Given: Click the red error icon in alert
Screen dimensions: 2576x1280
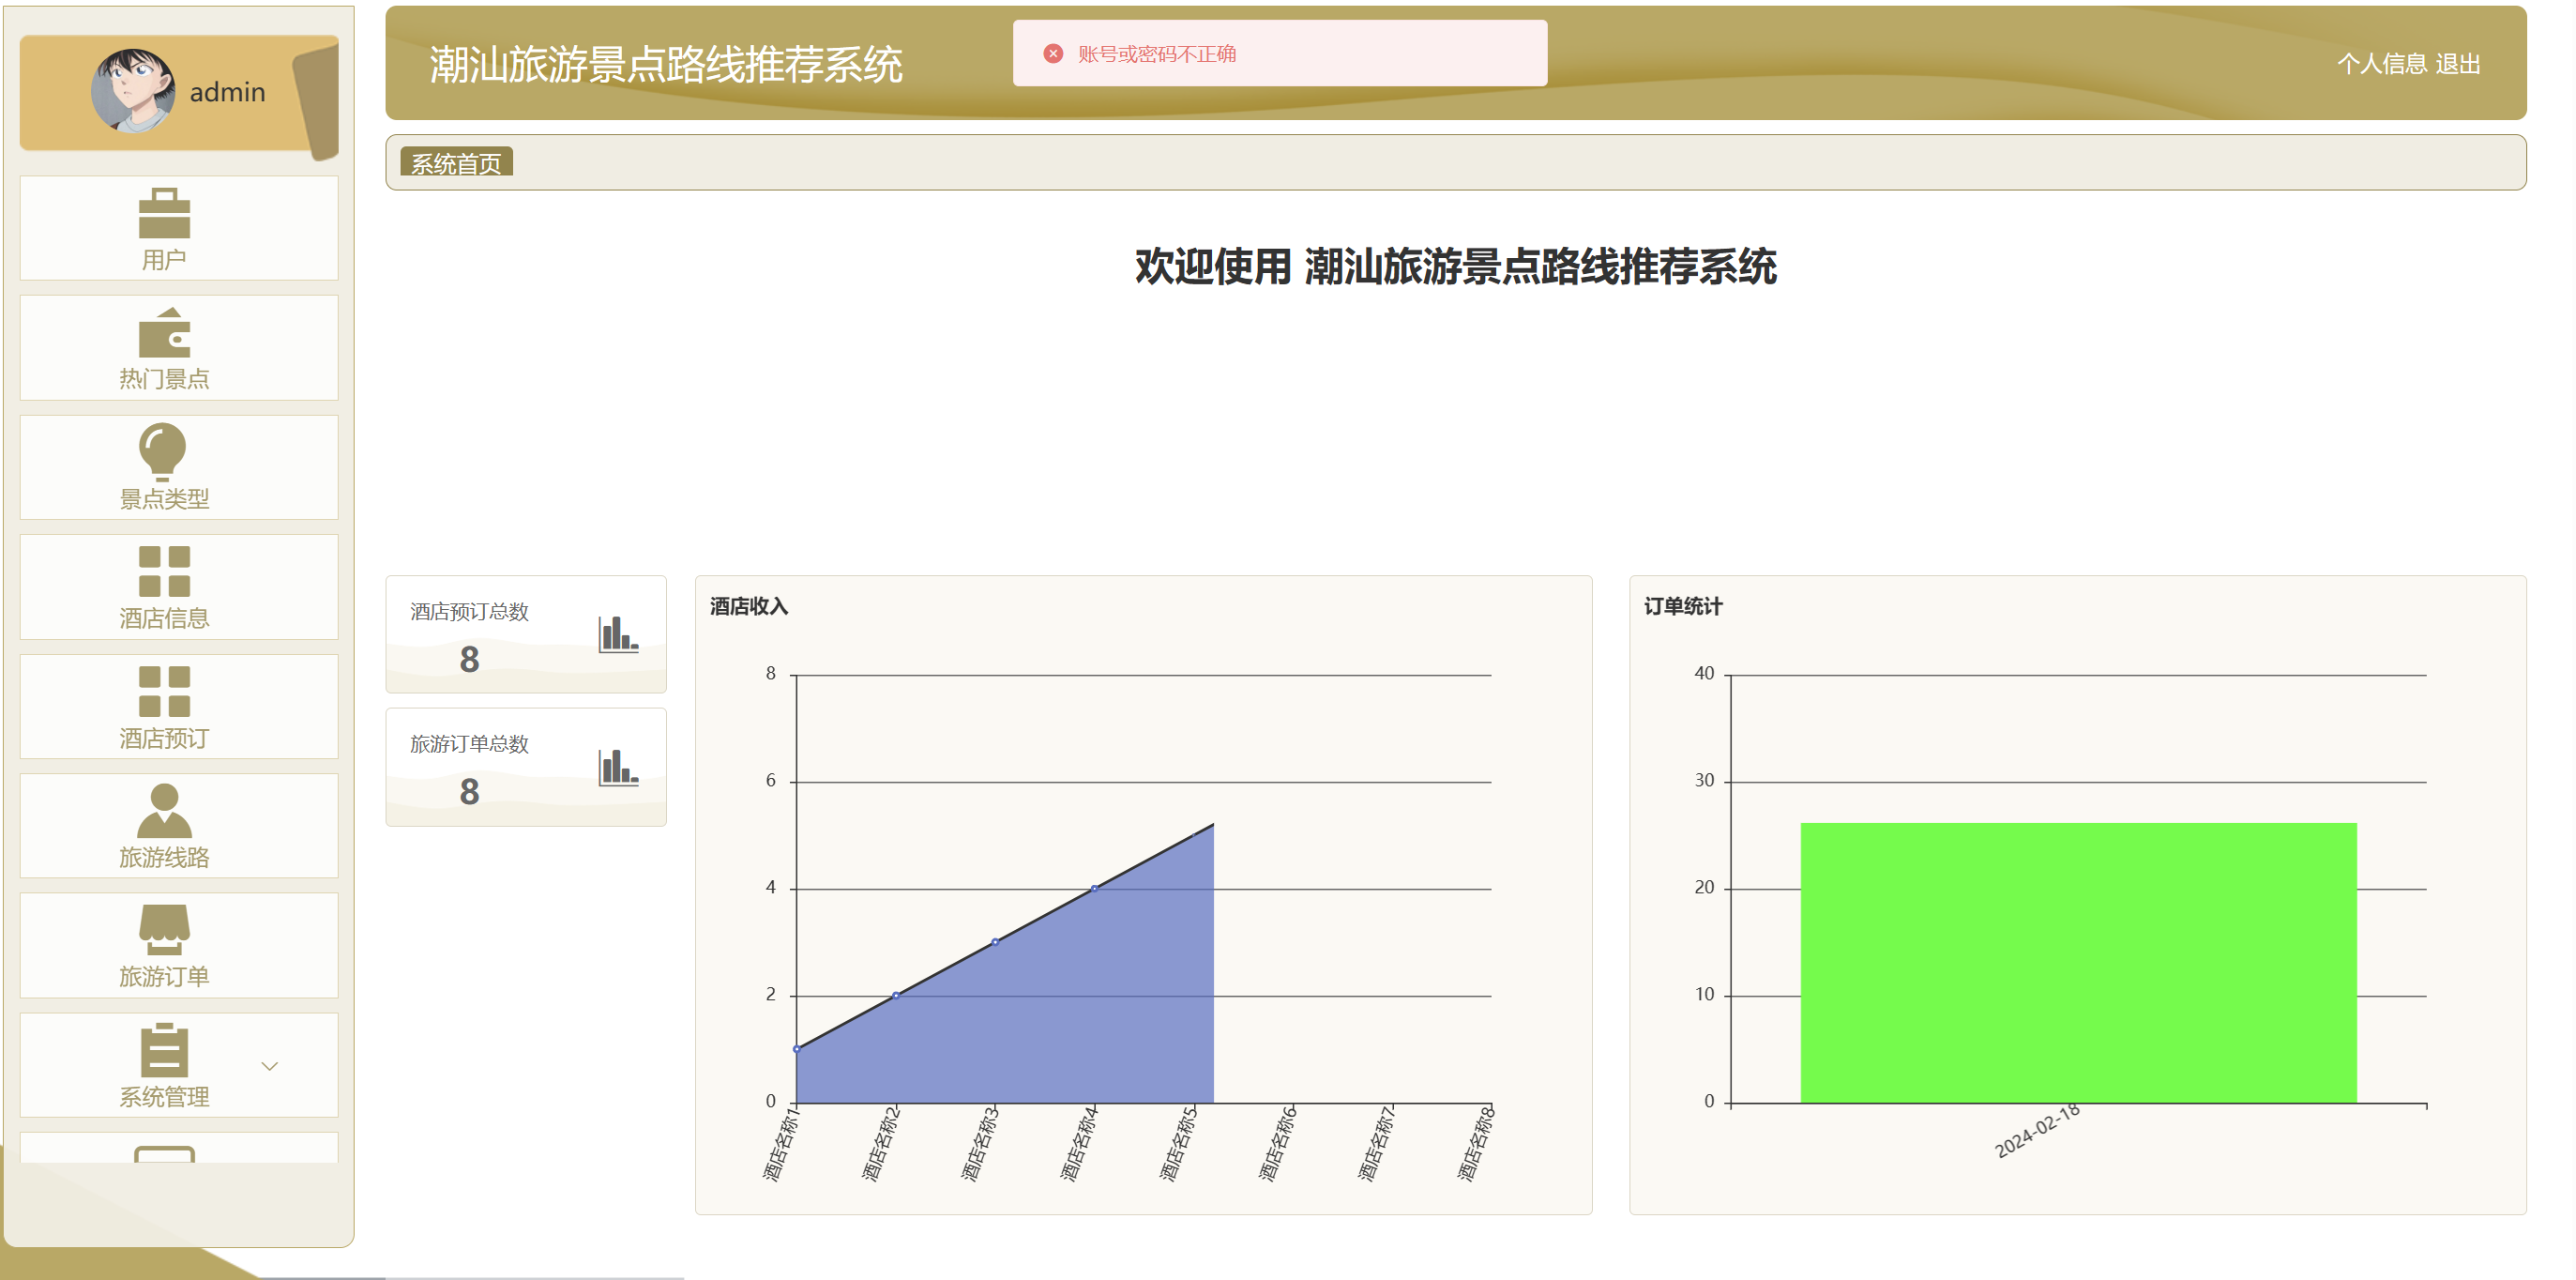Looking at the screenshot, I should [1053, 53].
